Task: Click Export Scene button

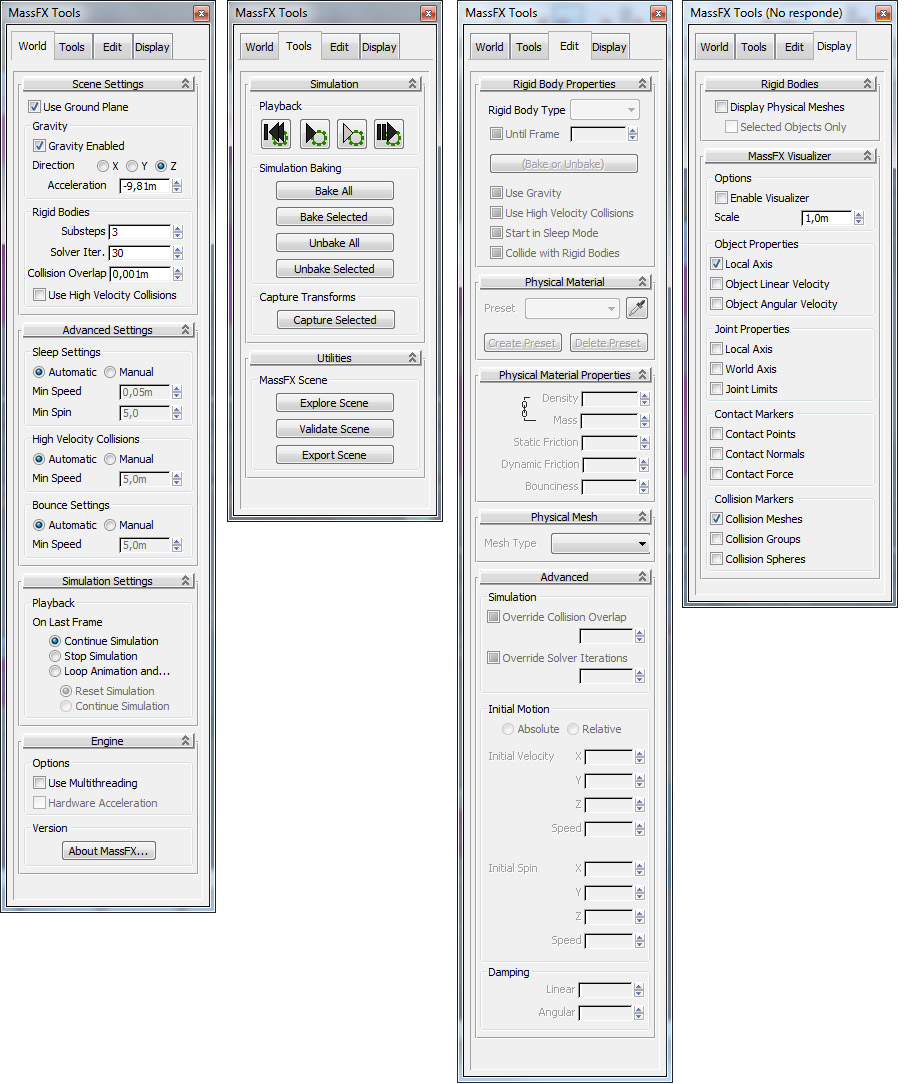Action: pyautogui.click(x=335, y=455)
